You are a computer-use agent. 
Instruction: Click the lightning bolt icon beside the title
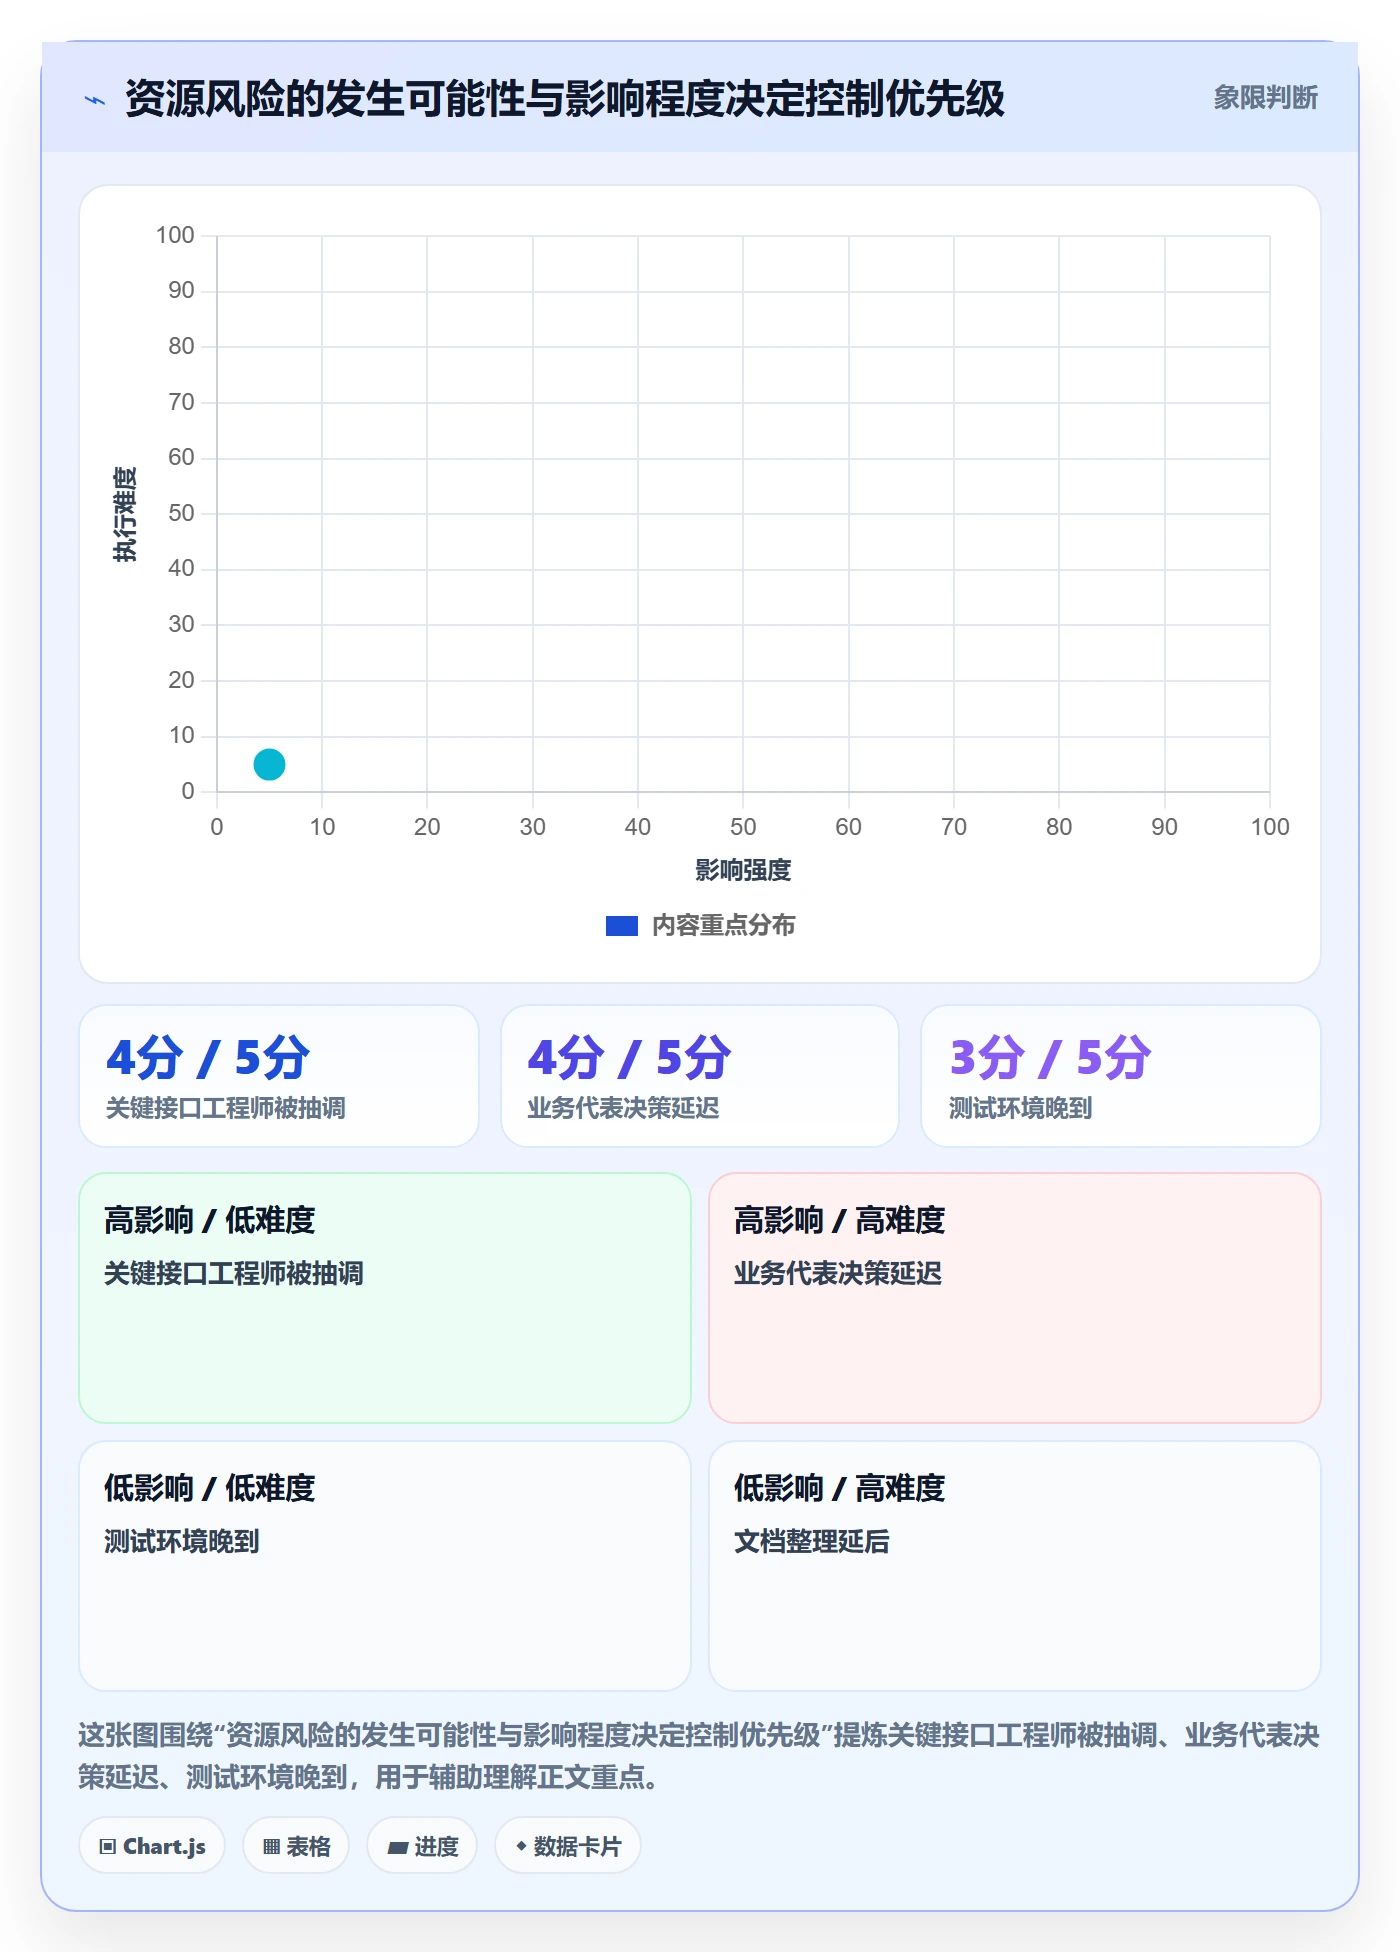coord(95,100)
